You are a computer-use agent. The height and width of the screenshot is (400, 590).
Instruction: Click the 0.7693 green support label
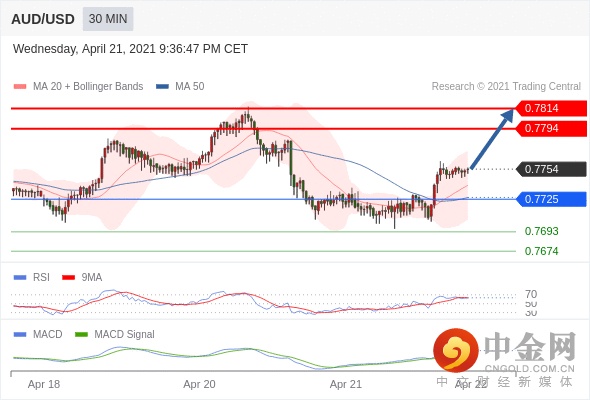541,231
